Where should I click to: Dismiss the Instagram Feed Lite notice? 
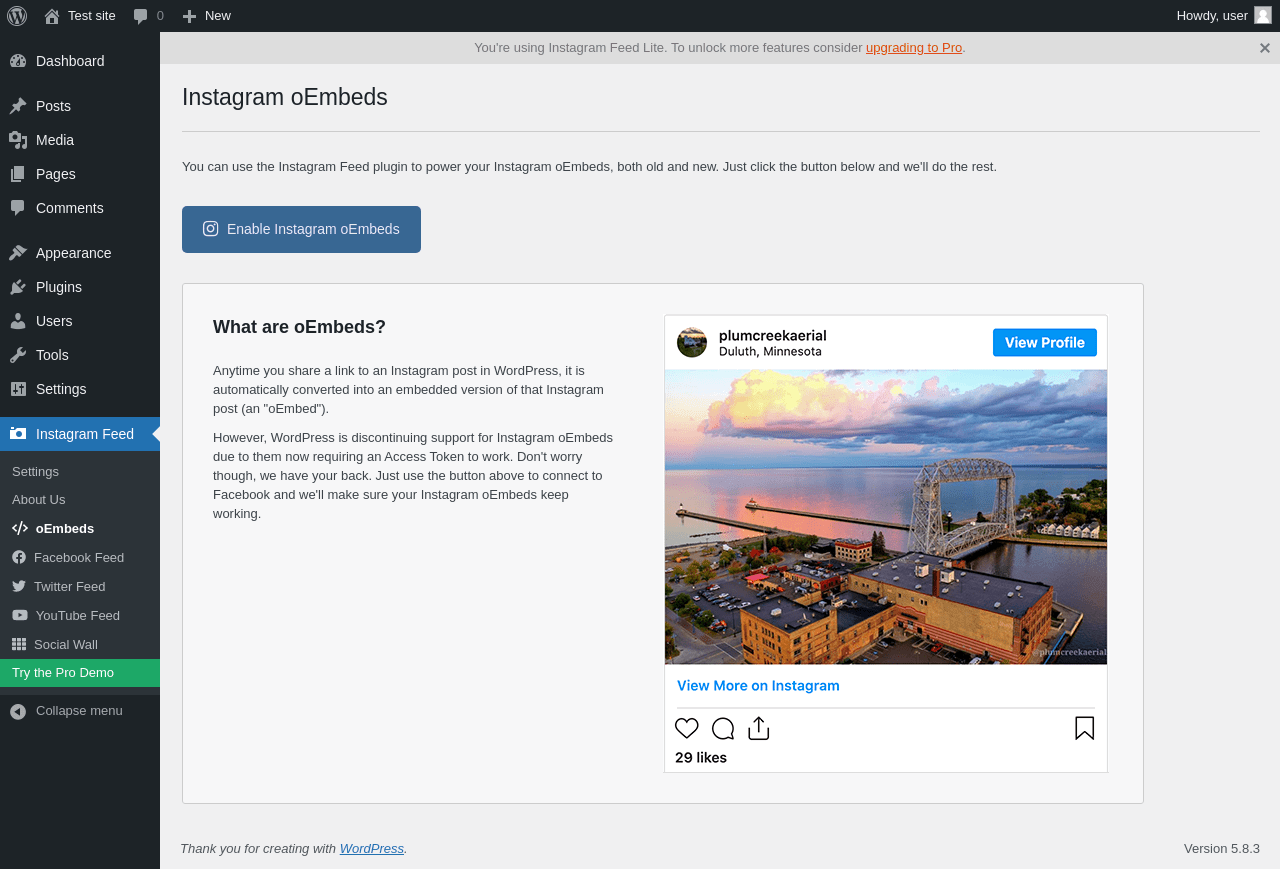pyautogui.click(x=1265, y=48)
